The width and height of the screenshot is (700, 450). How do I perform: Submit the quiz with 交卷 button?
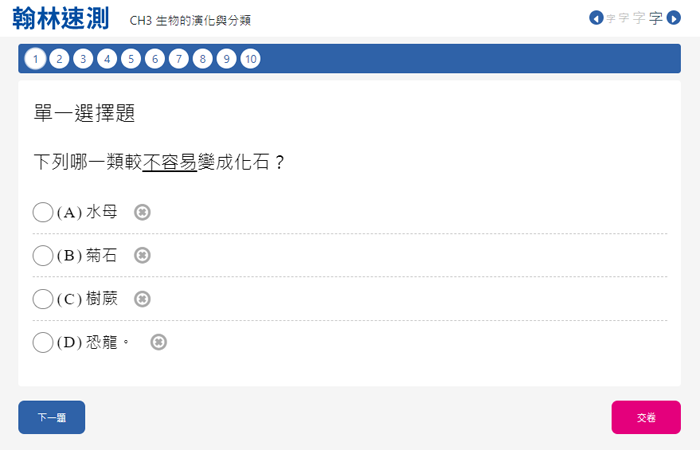pyautogui.click(x=646, y=417)
